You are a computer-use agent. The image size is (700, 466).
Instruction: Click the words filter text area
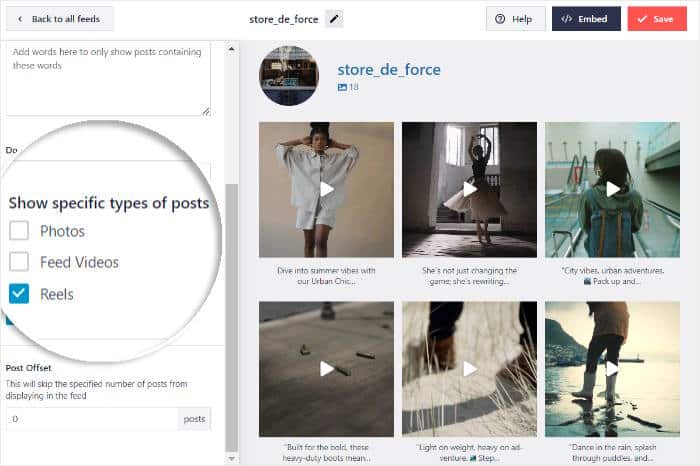107,78
